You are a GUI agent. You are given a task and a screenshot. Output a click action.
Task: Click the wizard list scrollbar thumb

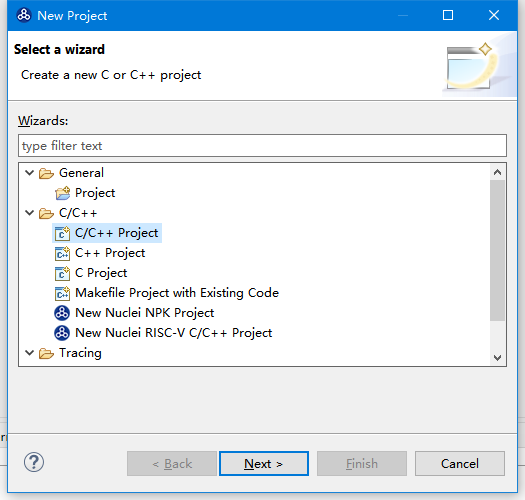pyautogui.click(x=497, y=251)
